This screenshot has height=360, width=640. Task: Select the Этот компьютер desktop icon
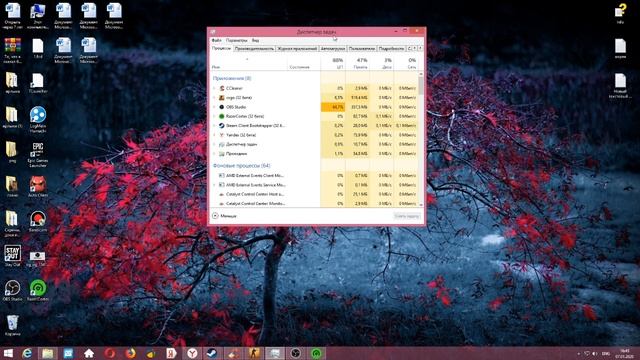(x=38, y=16)
